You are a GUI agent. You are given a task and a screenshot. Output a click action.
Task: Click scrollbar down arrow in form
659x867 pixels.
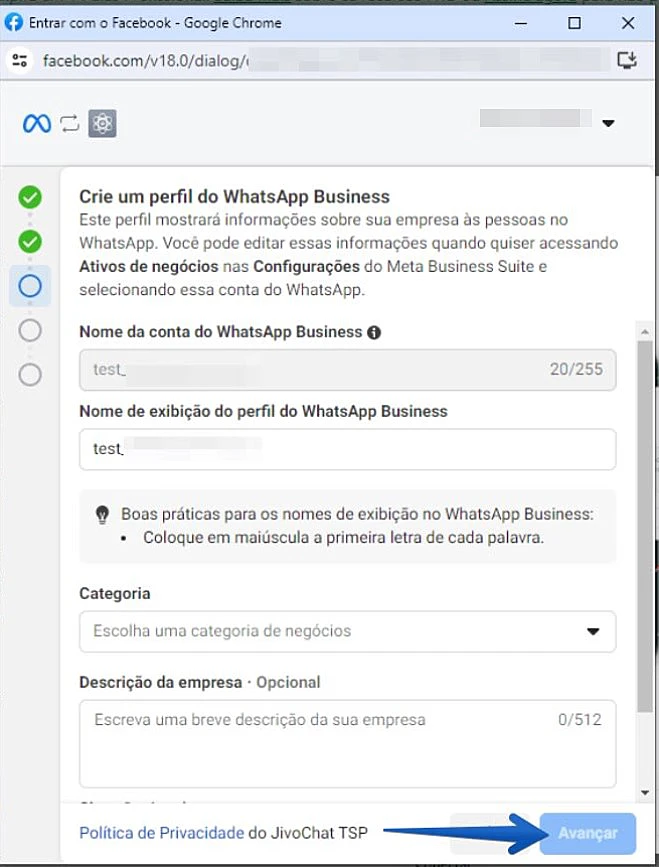645,792
